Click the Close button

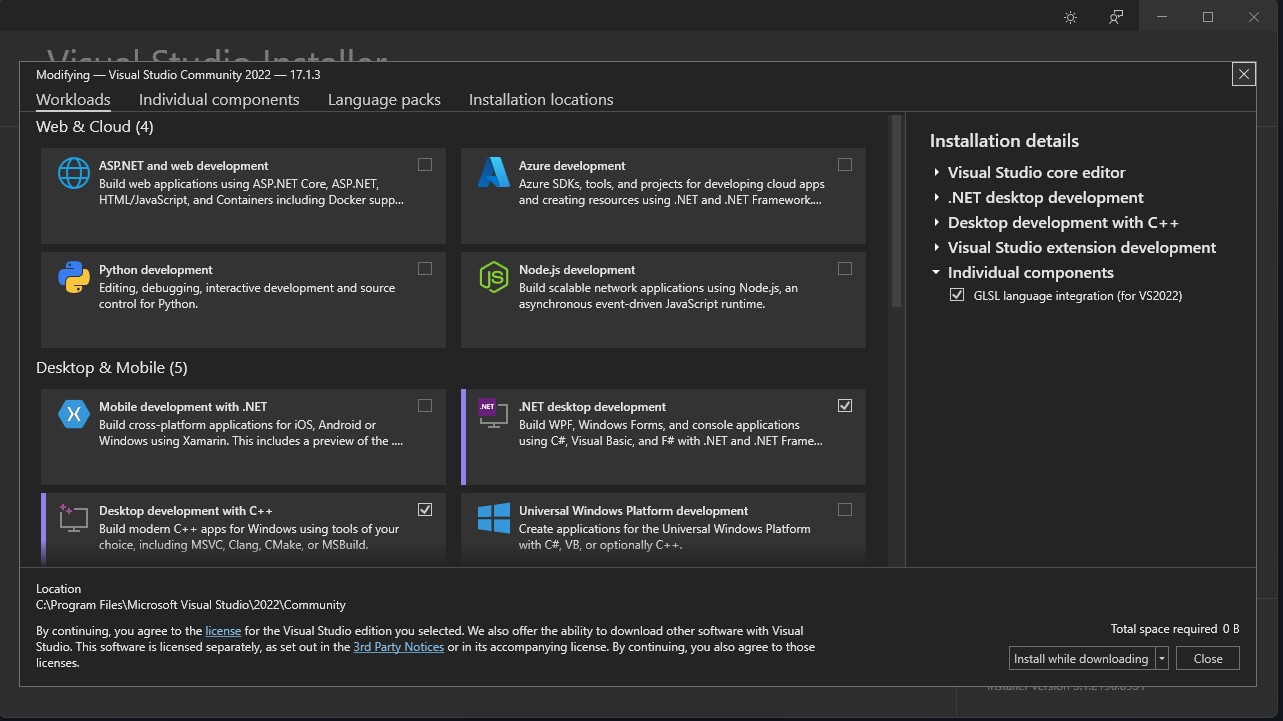tap(1207, 658)
